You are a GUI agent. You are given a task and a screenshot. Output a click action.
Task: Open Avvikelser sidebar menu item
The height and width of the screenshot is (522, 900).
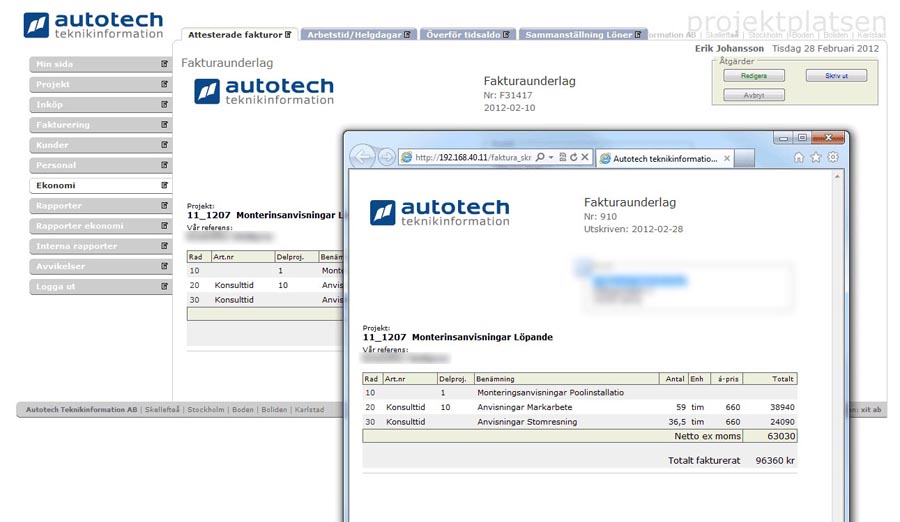[x=100, y=266]
